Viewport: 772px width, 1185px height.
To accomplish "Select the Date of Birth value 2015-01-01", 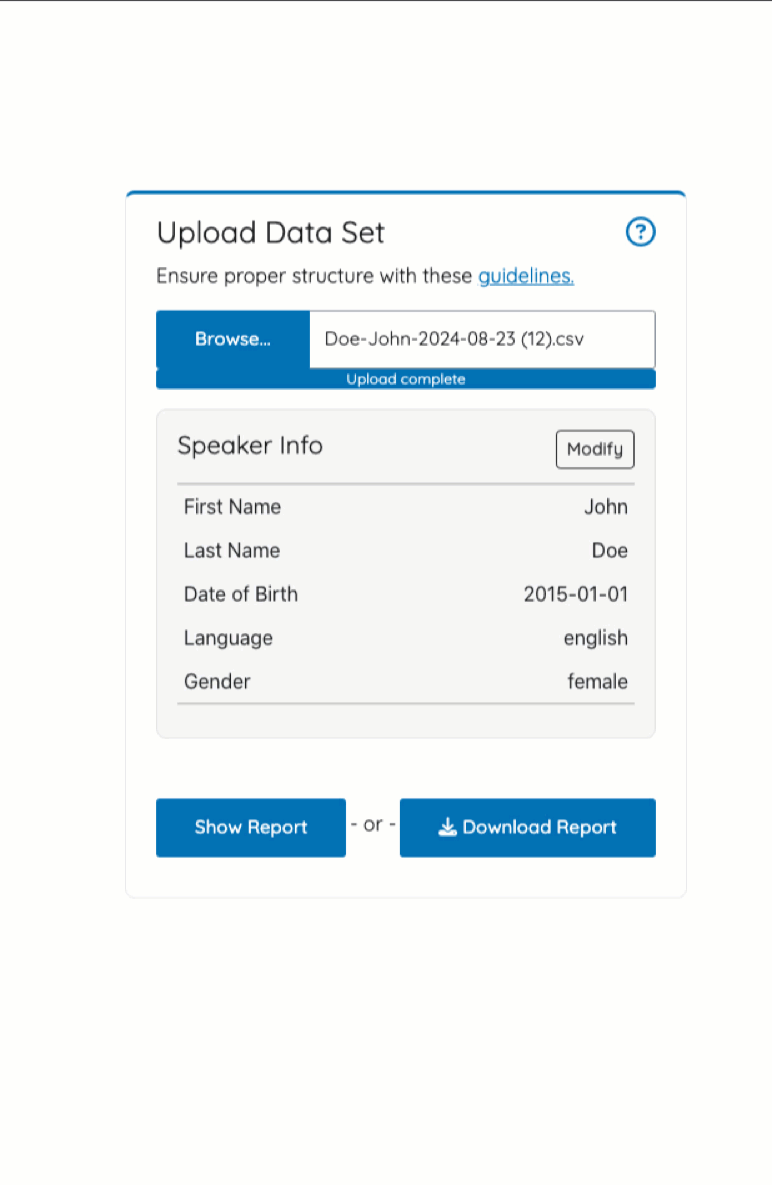I will [x=576, y=594].
